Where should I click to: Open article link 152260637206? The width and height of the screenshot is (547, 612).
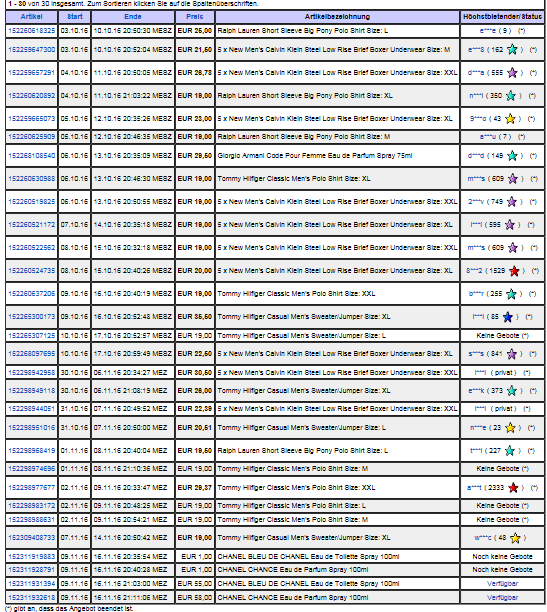click(32, 294)
